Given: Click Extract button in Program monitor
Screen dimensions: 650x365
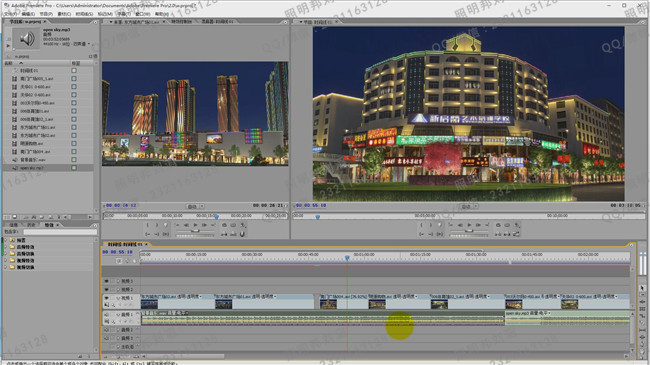Looking at the screenshot, I should (507, 234).
